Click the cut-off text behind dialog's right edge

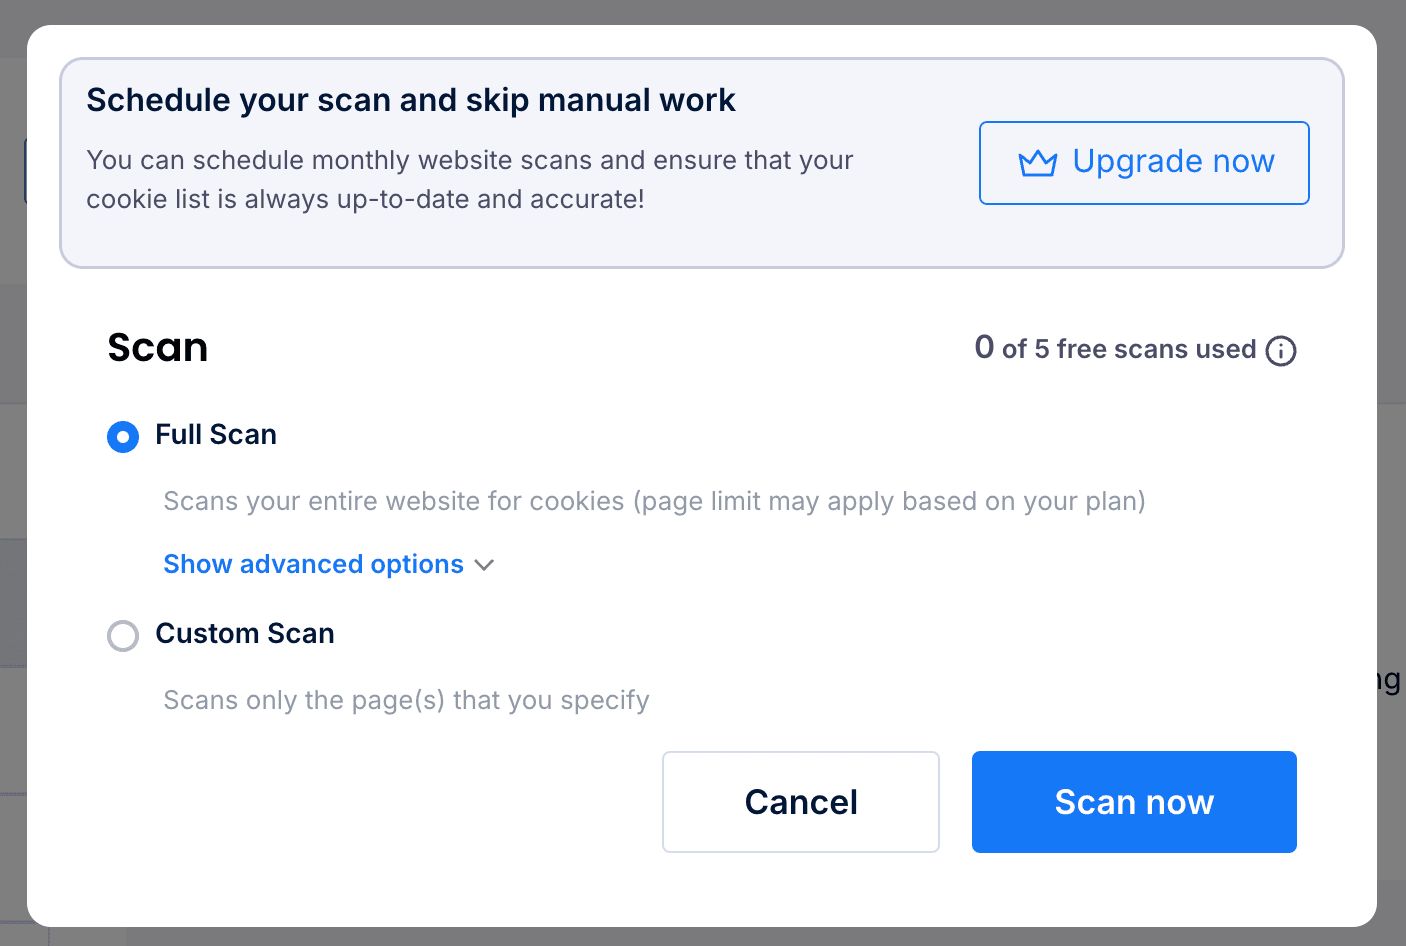(x=1390, y=681)
